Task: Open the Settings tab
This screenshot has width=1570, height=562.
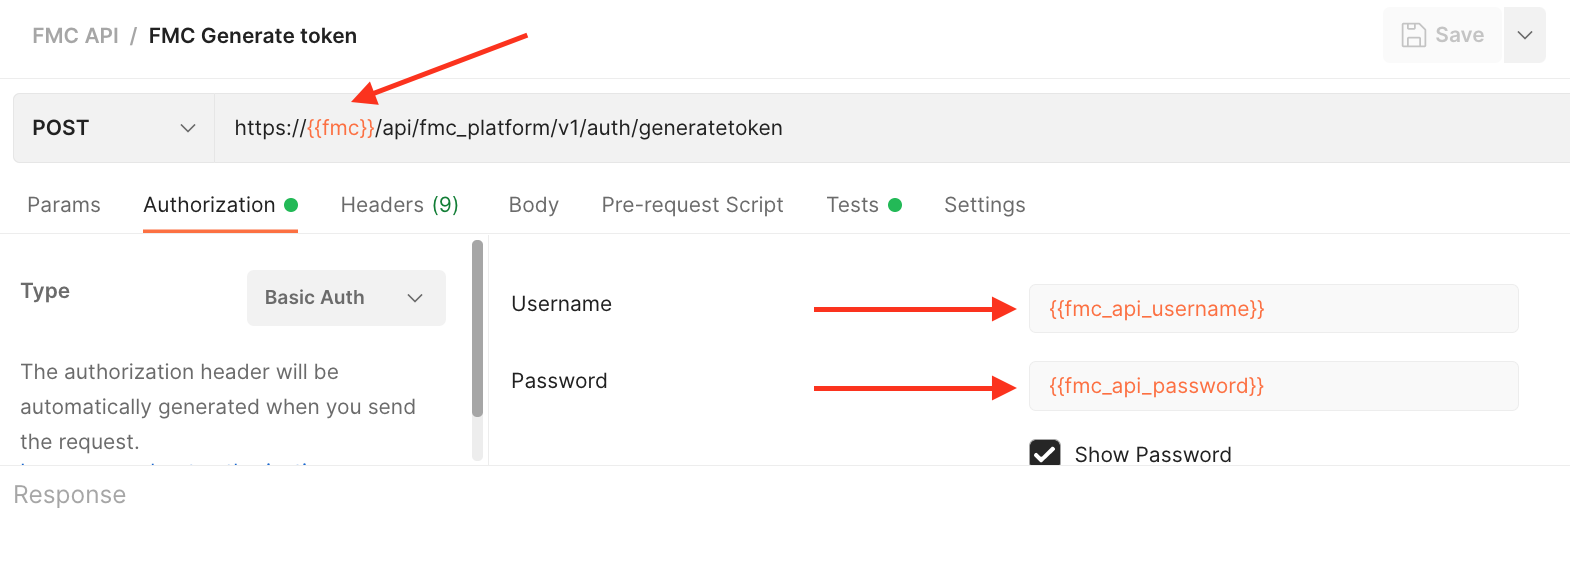Action: coord(984,205)
